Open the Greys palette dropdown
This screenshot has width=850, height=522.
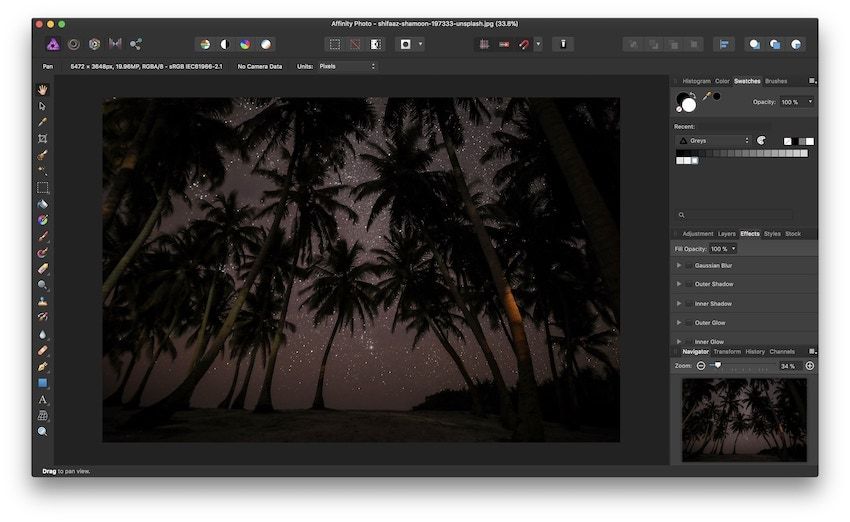(713, 141)
